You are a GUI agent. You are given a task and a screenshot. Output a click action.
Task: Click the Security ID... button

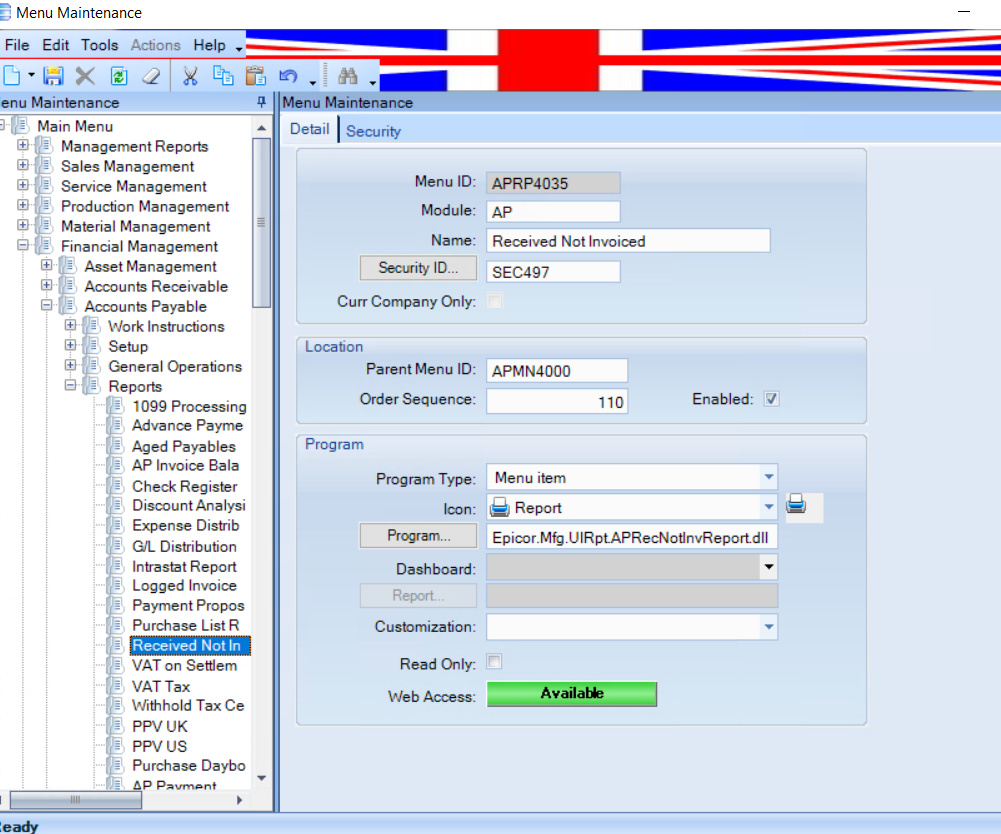pyautogui.click(x=418, y=268)
